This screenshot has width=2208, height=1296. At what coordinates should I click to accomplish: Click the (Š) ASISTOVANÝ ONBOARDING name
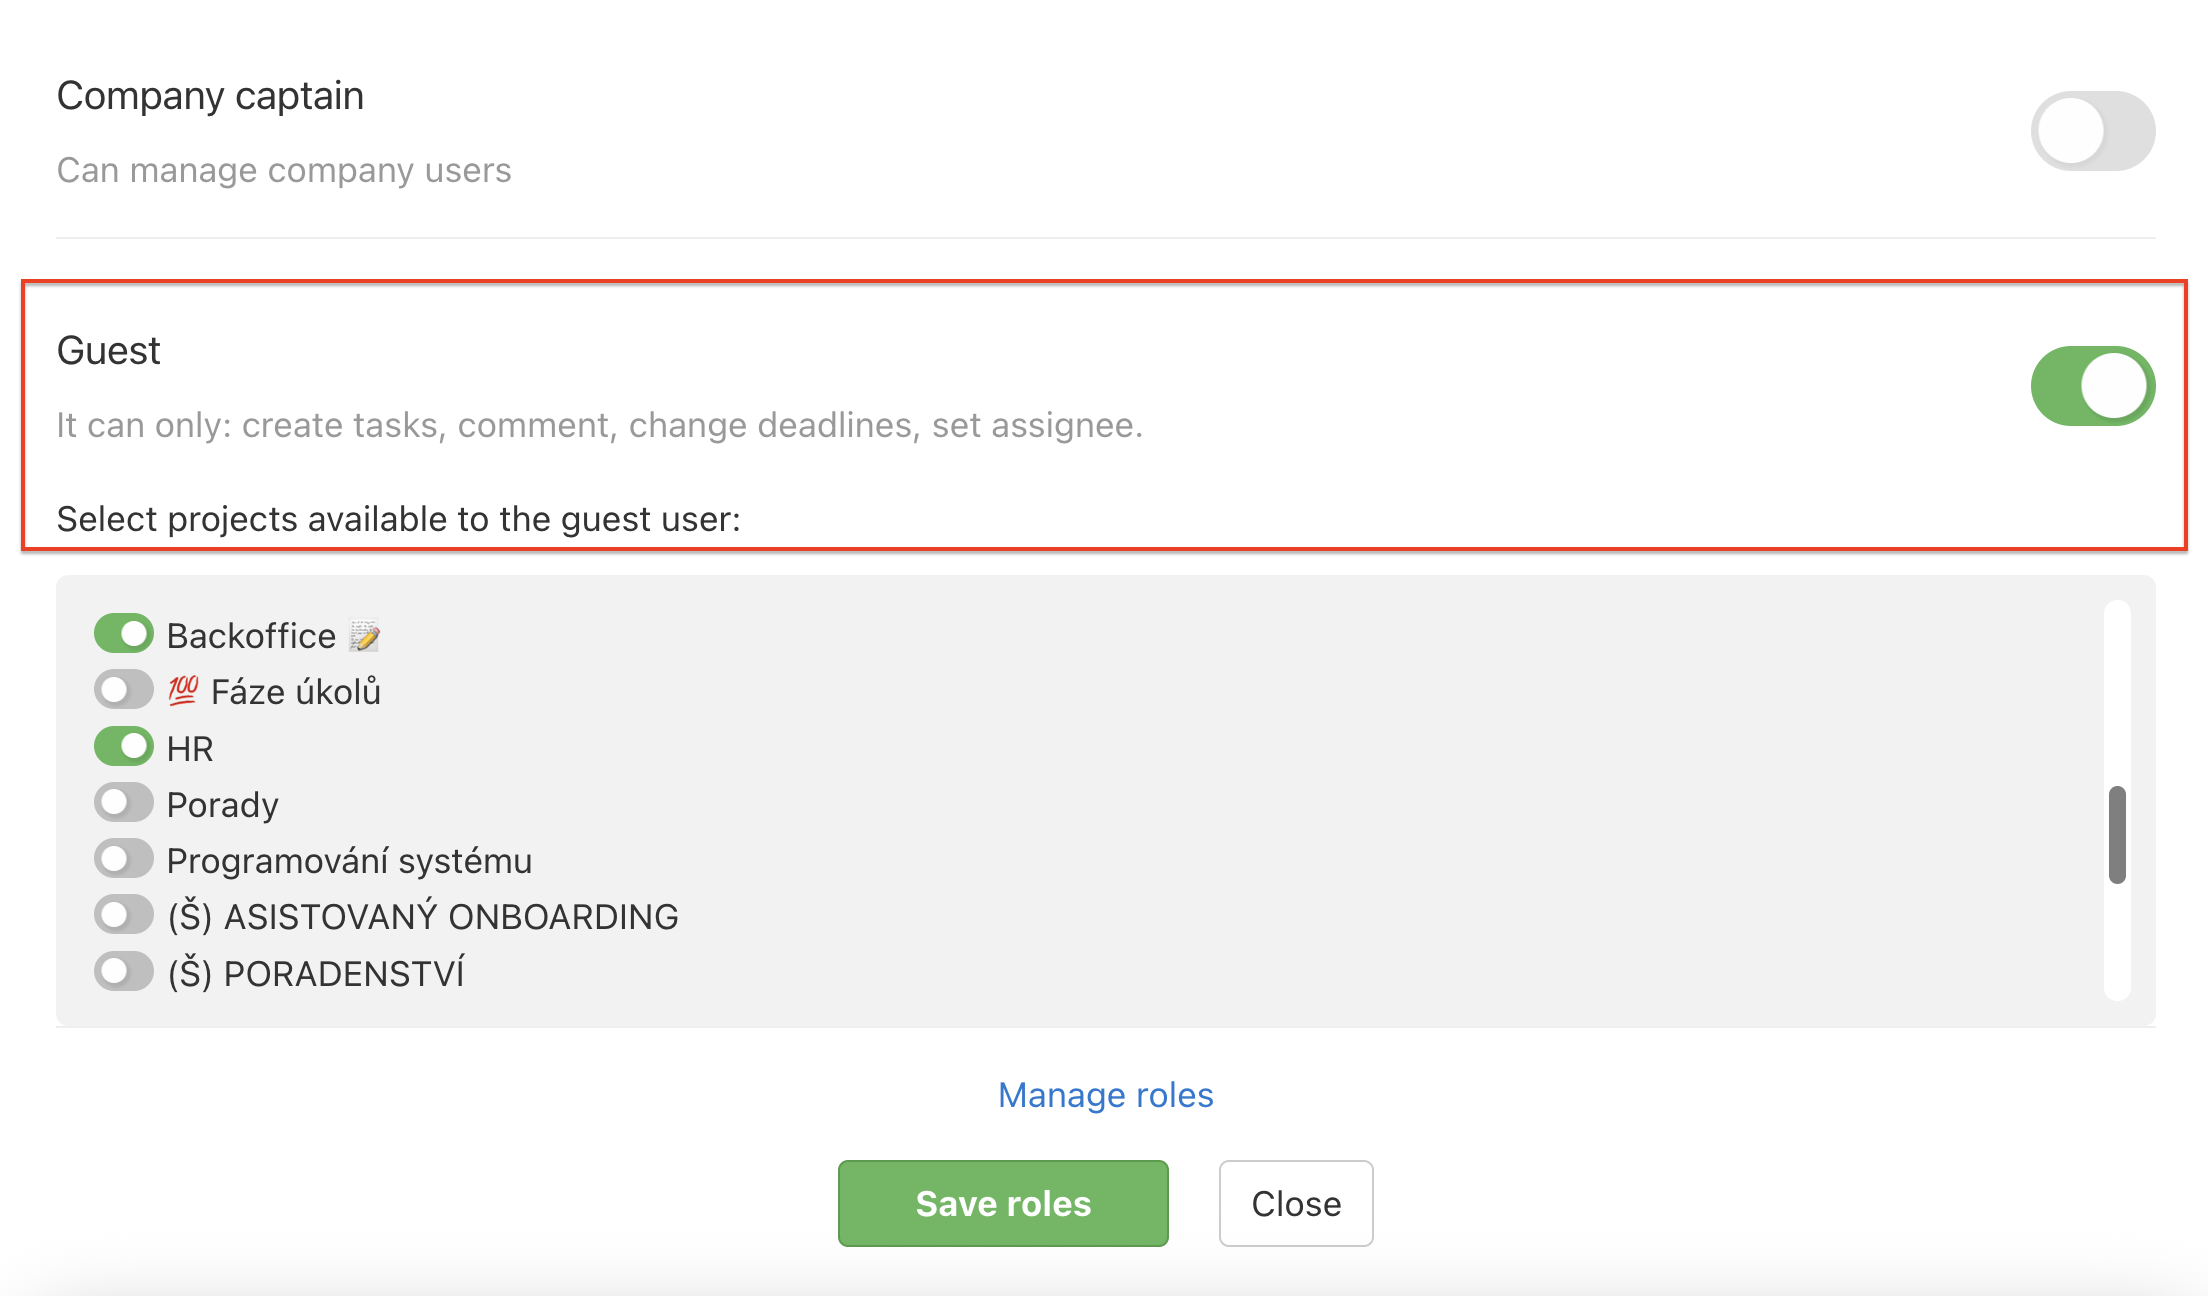pos(423,917)
